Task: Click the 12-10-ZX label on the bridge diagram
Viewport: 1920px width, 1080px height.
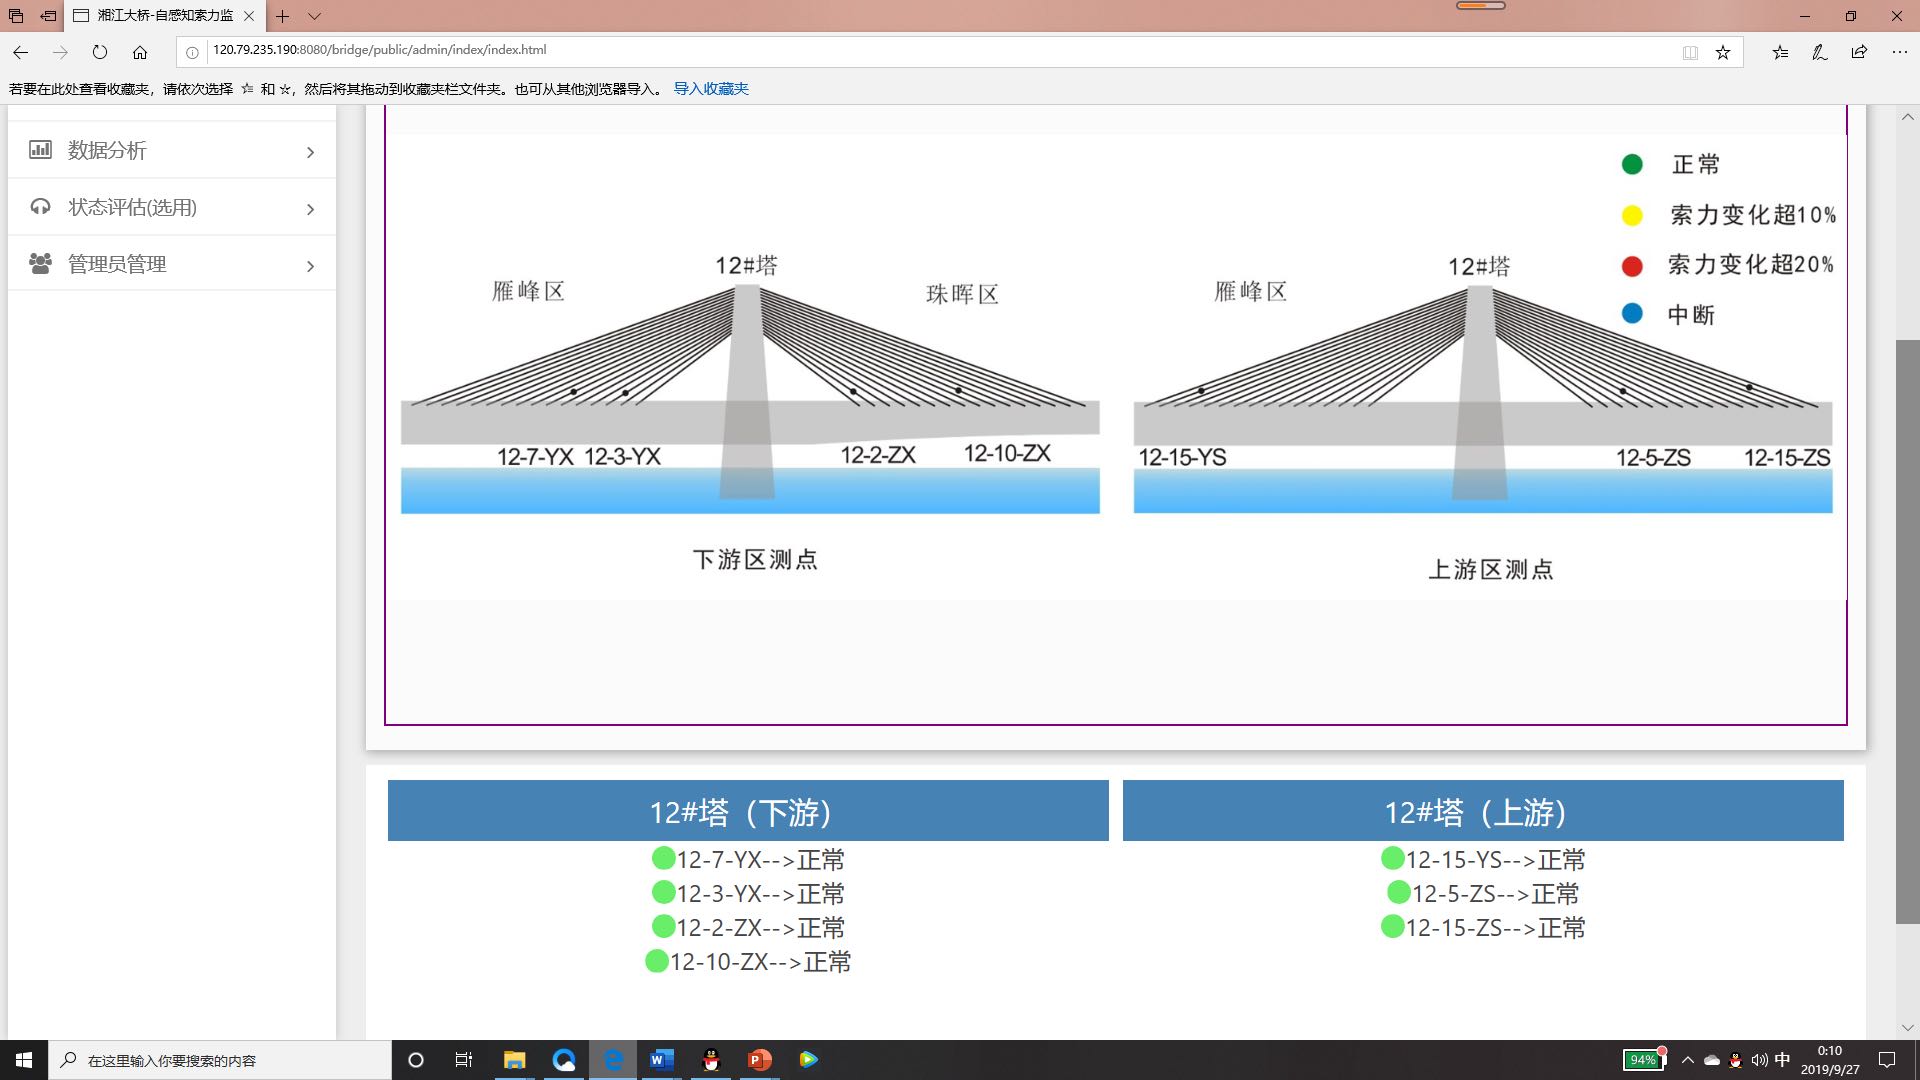Action: pos(1007,453)
